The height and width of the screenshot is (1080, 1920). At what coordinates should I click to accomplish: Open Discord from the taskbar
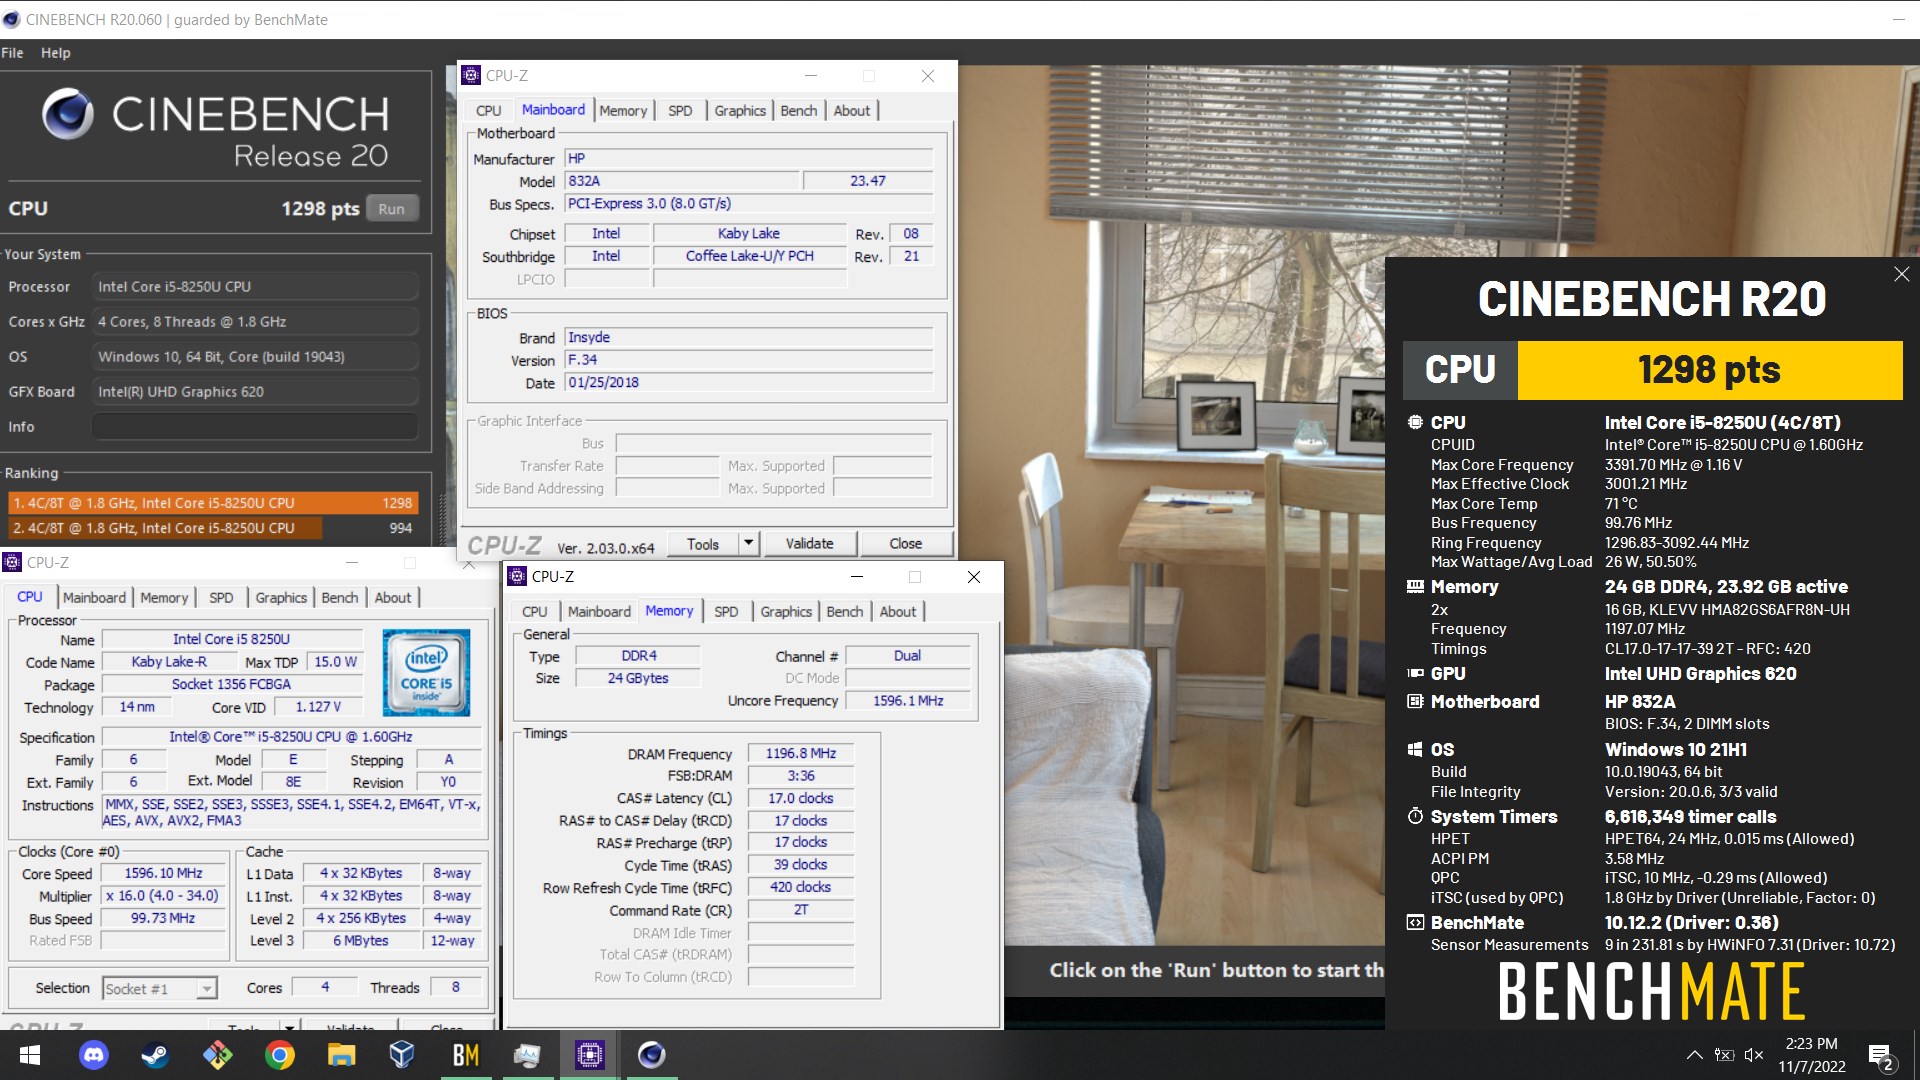(93, 1055)
